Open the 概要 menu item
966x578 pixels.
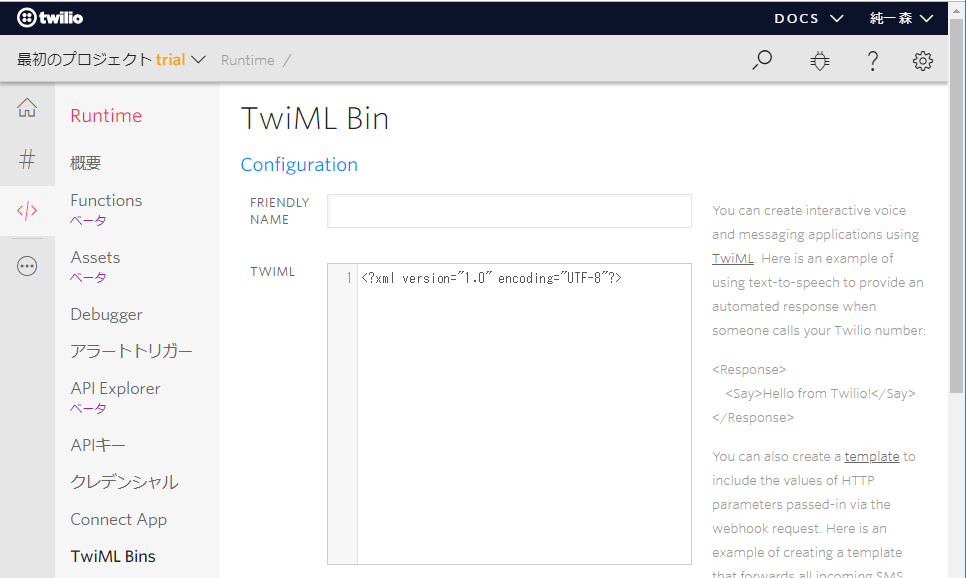86,163
